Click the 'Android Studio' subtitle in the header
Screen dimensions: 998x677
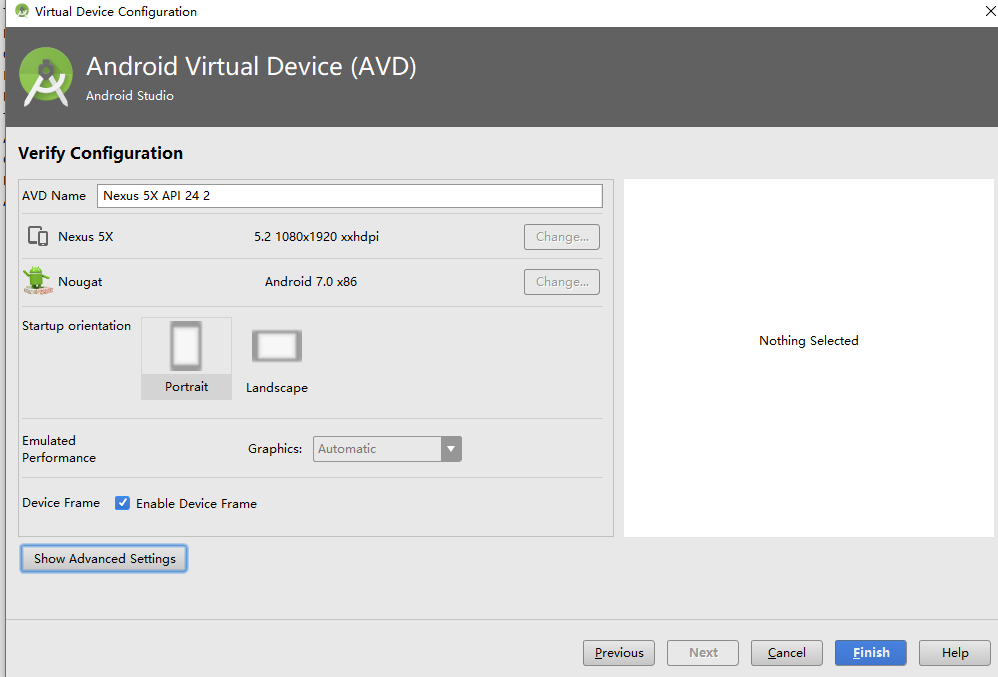[130, 95]
